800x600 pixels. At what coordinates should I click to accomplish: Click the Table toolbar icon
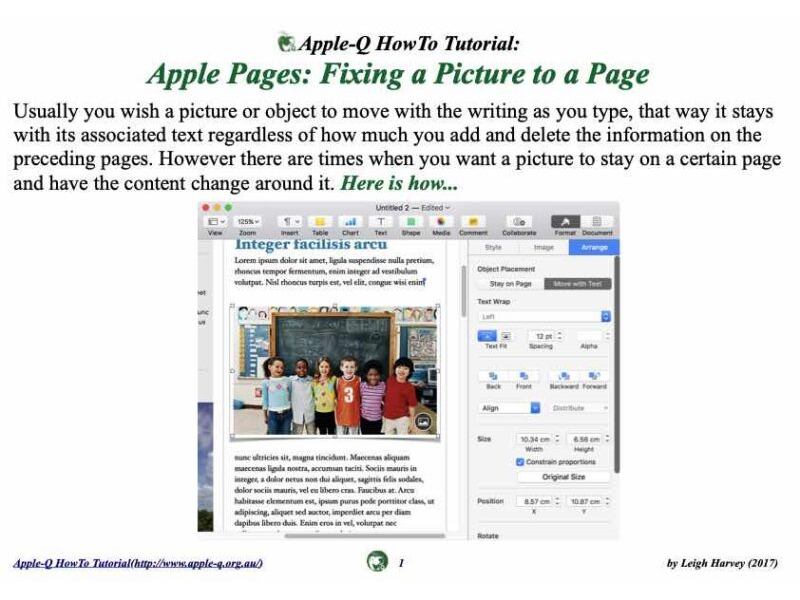point(320,221)
